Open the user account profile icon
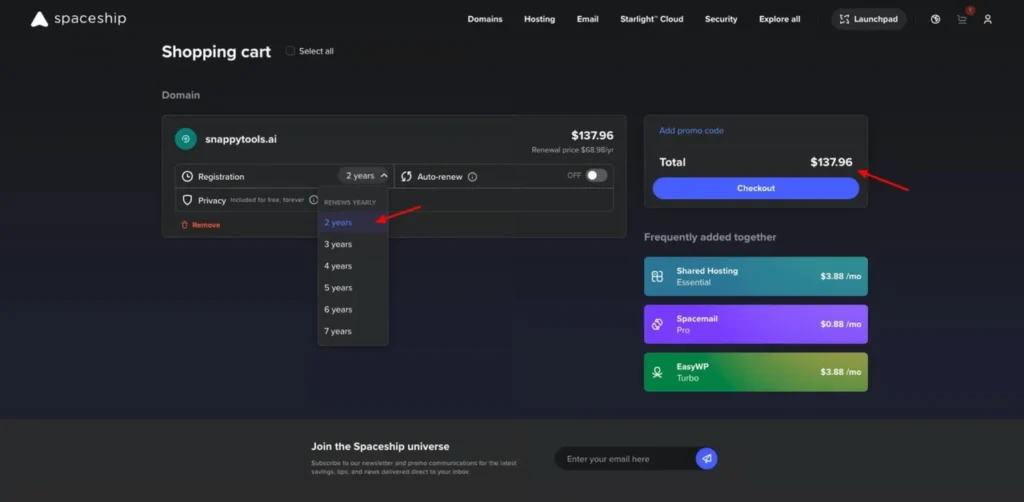 988,19
